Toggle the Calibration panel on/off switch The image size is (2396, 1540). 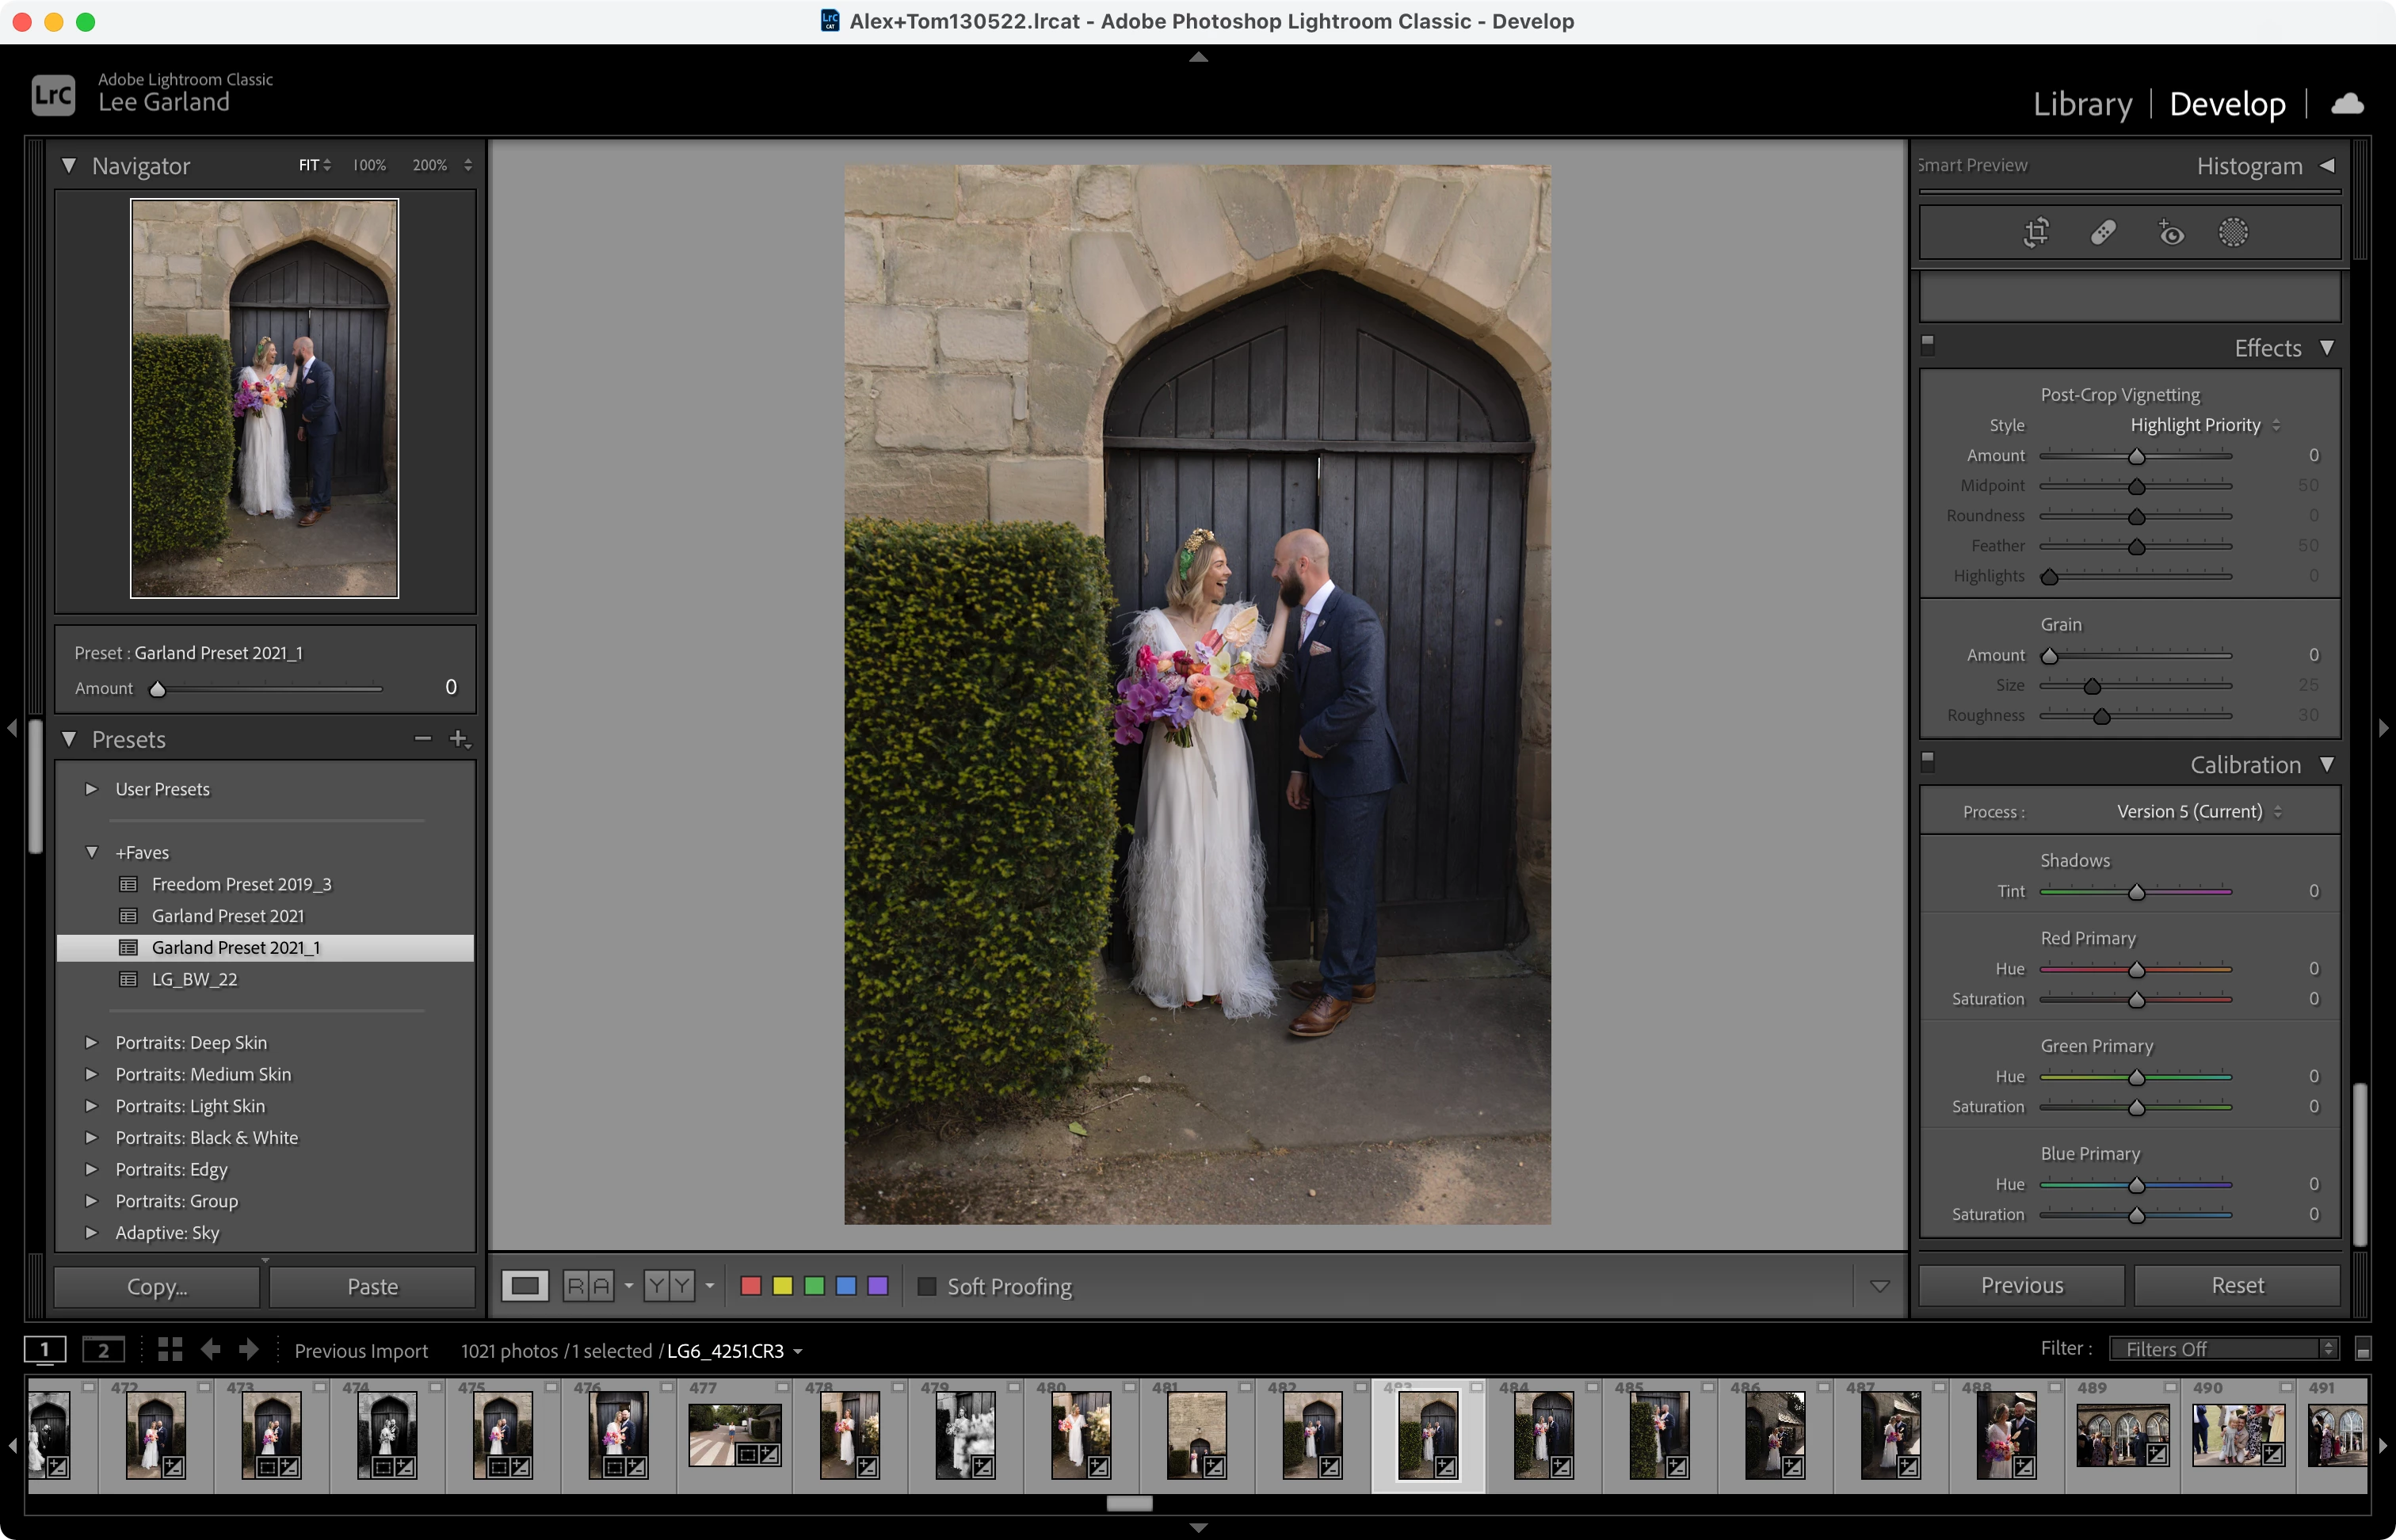[x=1928, y=761]
